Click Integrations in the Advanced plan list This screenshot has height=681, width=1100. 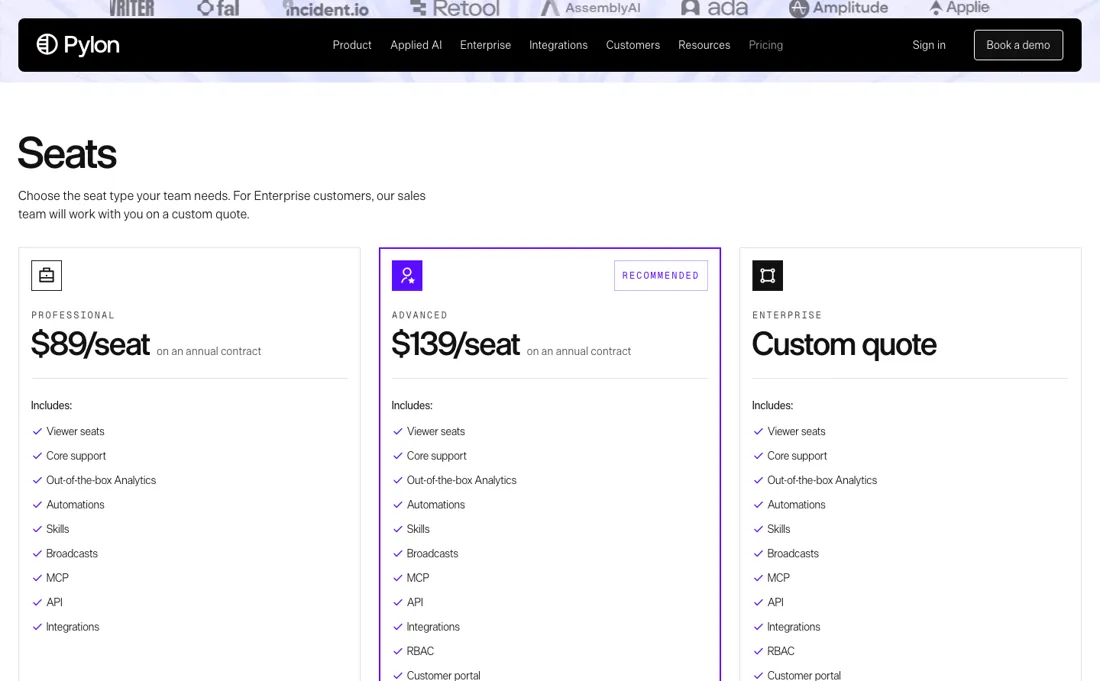[x=434, y=627]
